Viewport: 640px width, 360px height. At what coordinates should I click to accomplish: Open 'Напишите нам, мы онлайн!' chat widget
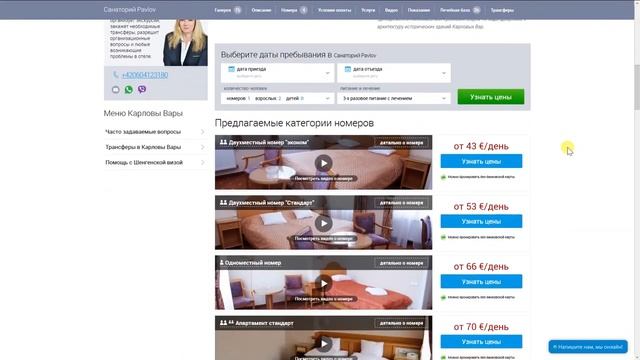(588, 347)
